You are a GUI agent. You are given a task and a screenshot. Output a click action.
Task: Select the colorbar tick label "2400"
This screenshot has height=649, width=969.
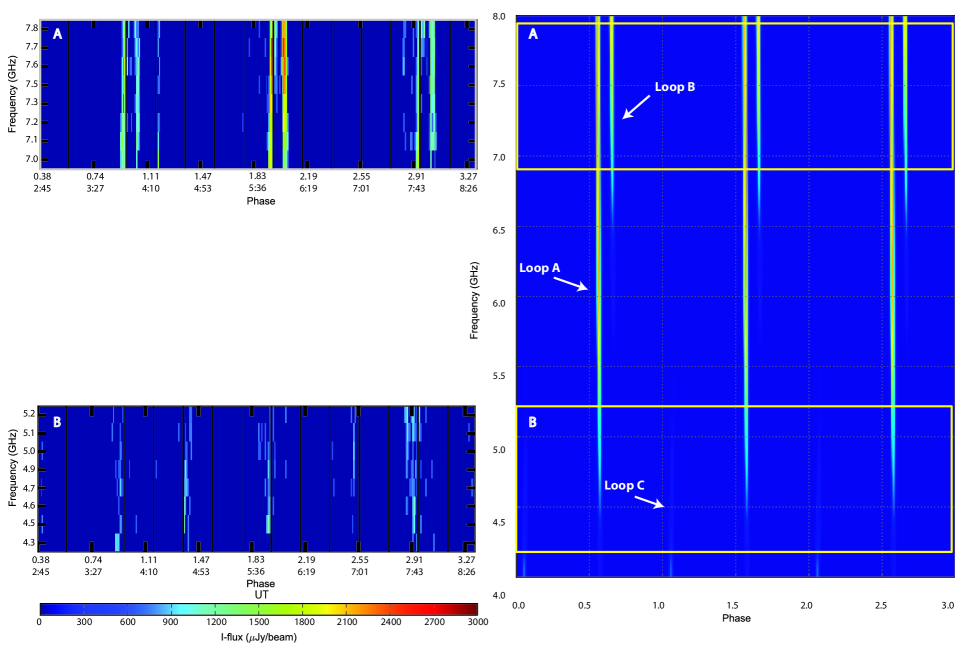click(391, 622)
